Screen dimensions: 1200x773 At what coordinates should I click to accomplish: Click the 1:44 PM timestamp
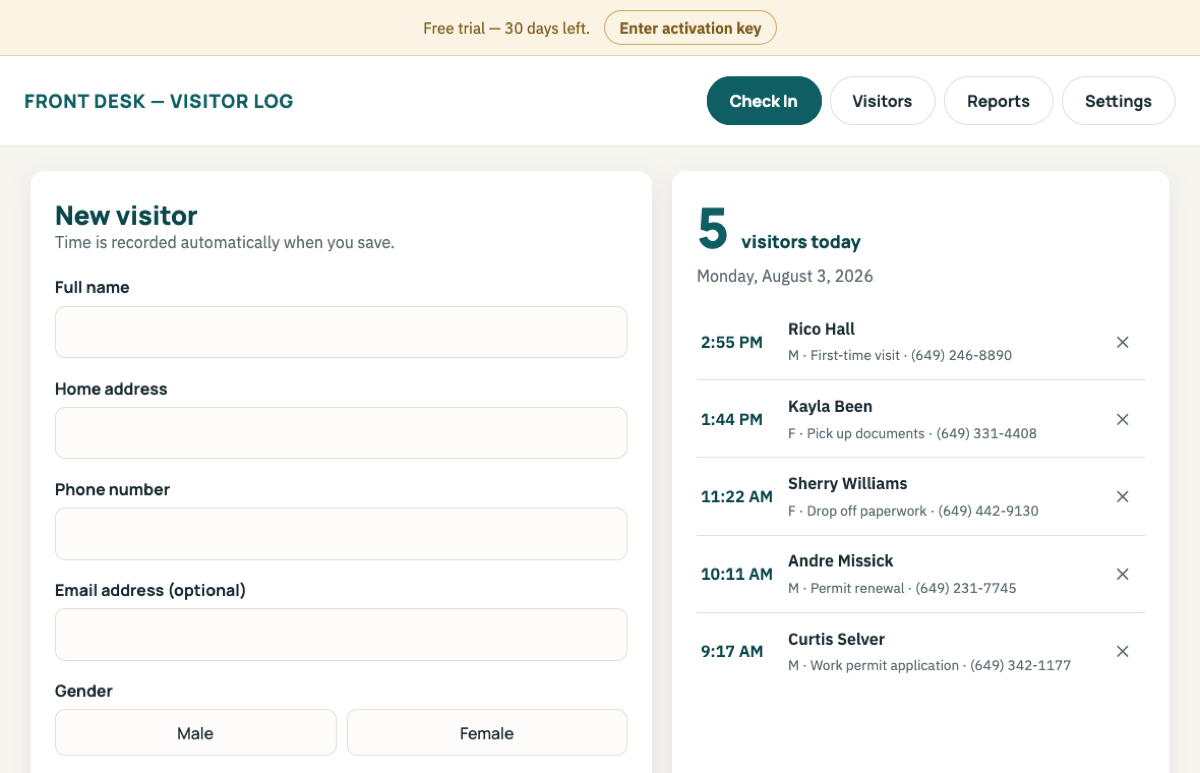pyautogui.click(x=732, y=419)
